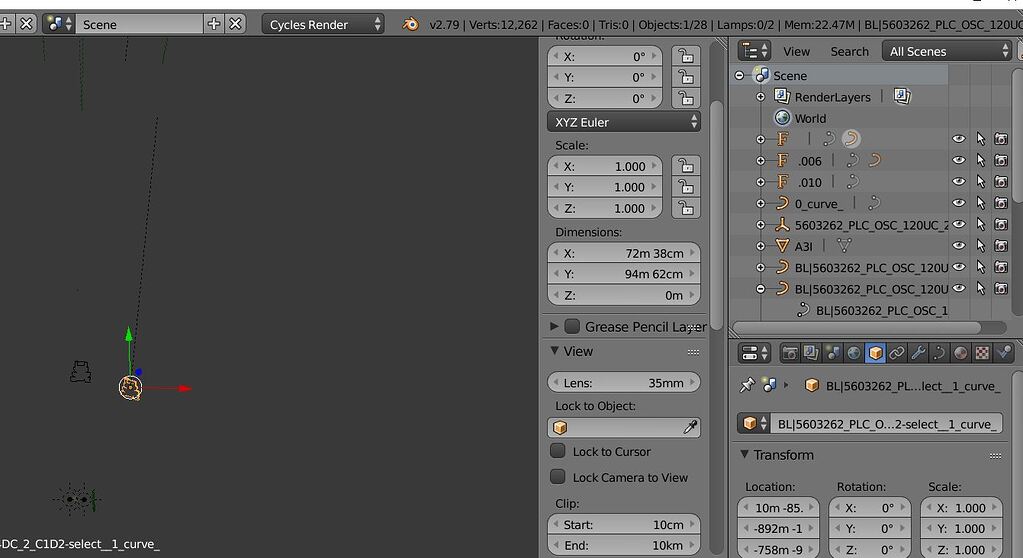Click the RenderLayers icon right of its label
The height and width of the screenshot is (558, 1023).
click(x=902, y=97)
